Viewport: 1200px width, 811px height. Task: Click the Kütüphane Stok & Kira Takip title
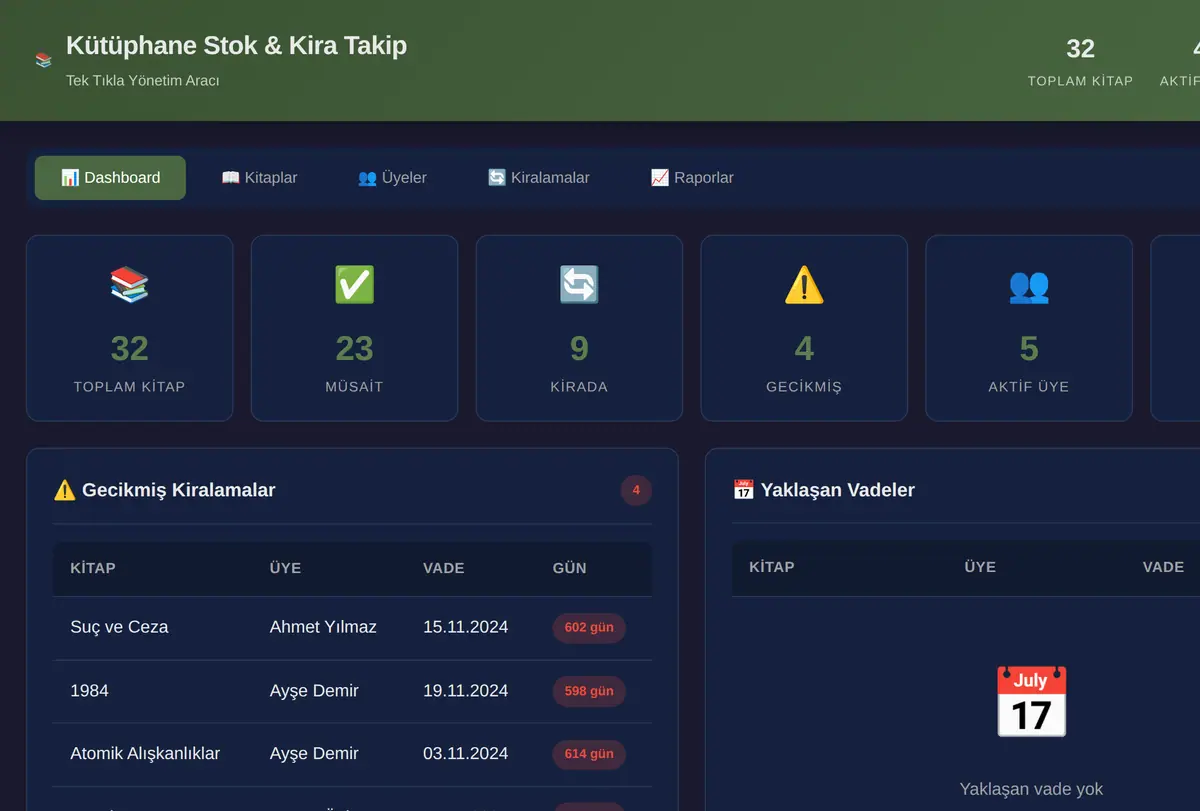236,45
